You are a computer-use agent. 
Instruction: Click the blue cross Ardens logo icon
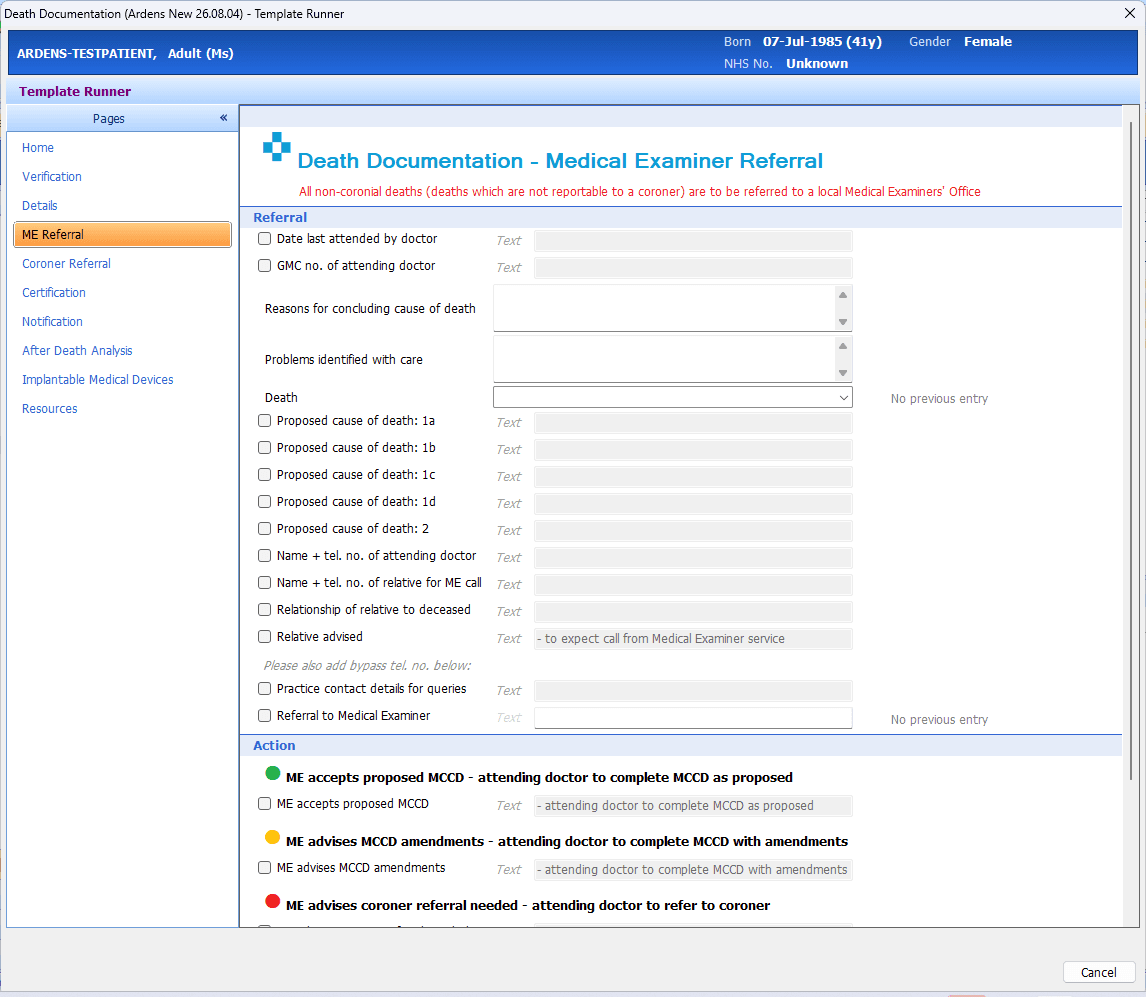click(x=276, y=147)
